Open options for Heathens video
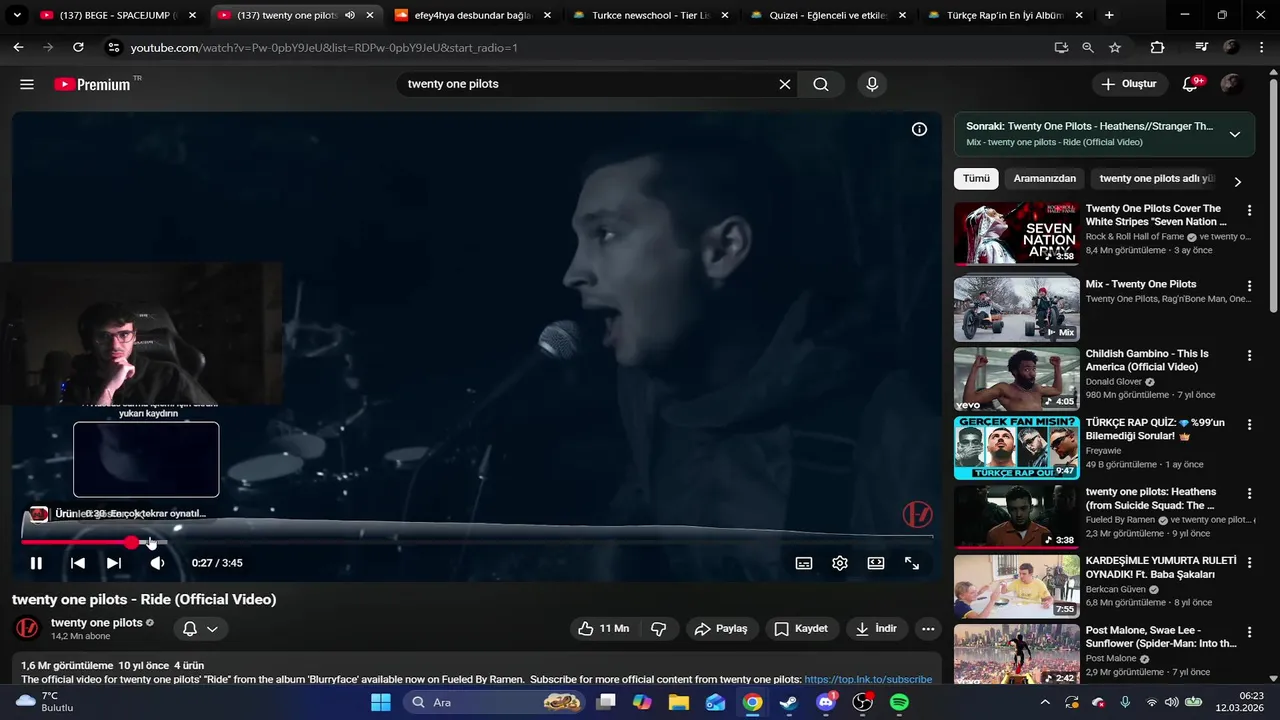Viewport: 1280px width, 720px height. [1249, 493]
